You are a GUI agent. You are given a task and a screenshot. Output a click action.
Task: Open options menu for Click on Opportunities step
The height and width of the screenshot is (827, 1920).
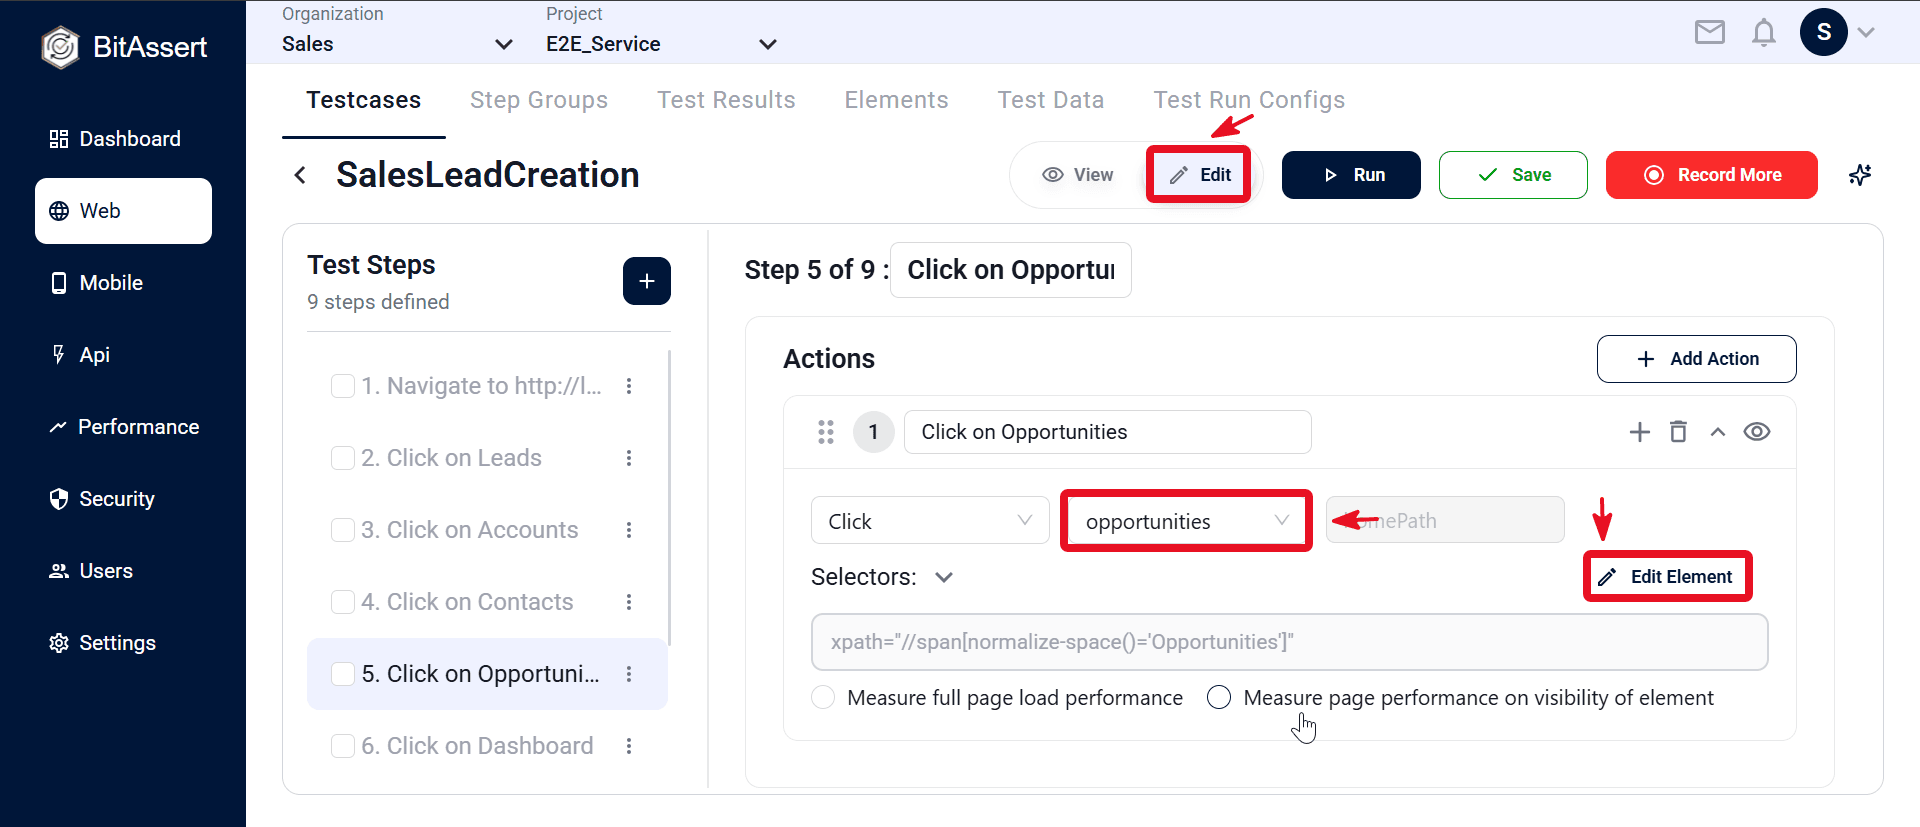[x=629, y=674]
